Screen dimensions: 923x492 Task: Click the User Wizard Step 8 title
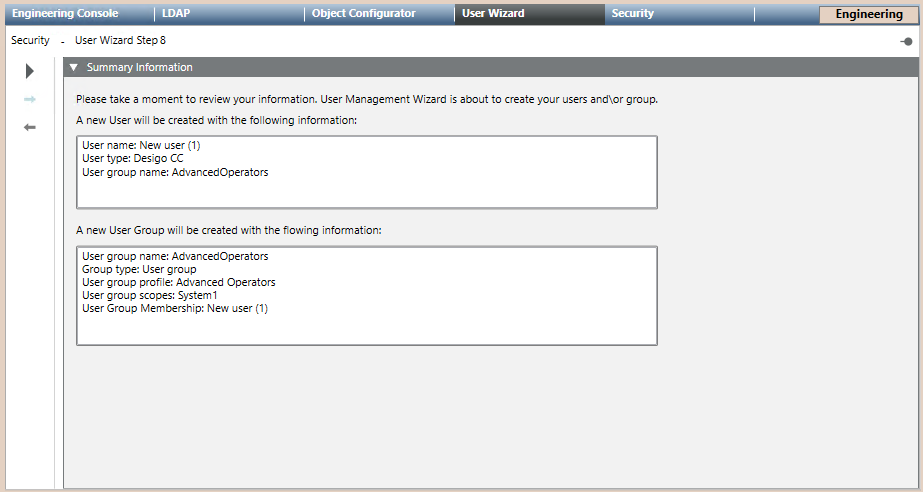coord(120,41)
